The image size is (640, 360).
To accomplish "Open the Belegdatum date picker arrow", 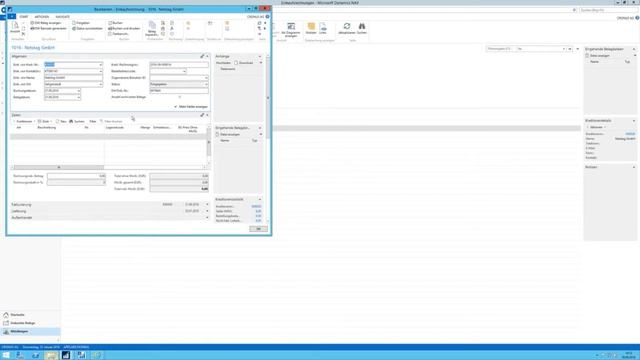I will click(x=78, y=97).
